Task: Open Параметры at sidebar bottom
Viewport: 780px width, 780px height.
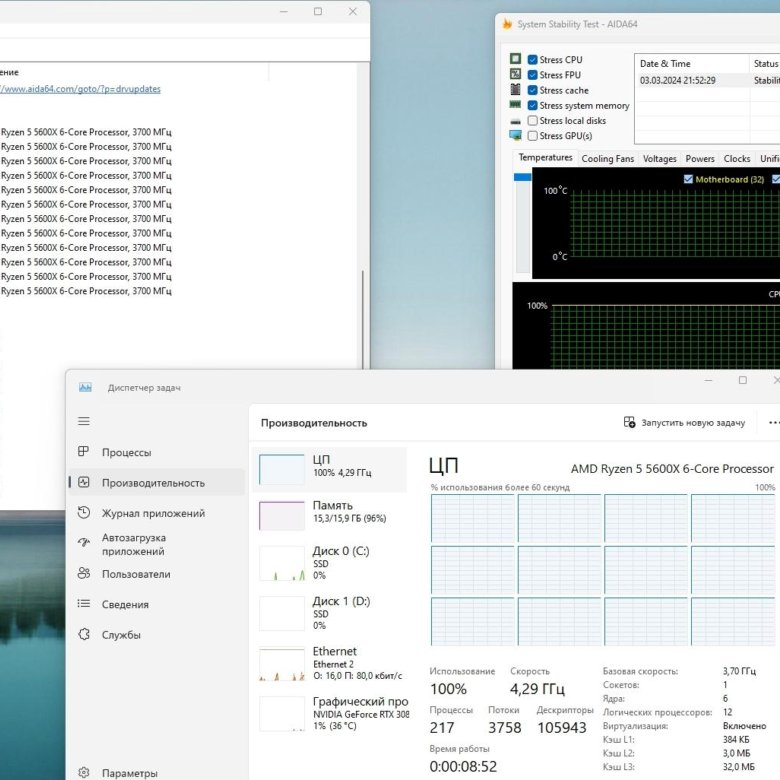Action: coord(156,773)
